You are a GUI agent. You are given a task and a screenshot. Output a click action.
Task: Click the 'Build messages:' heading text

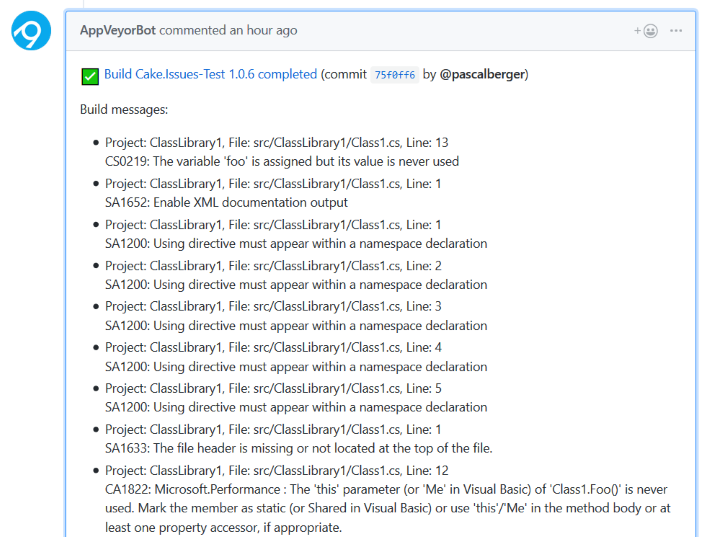pos(124,109)
